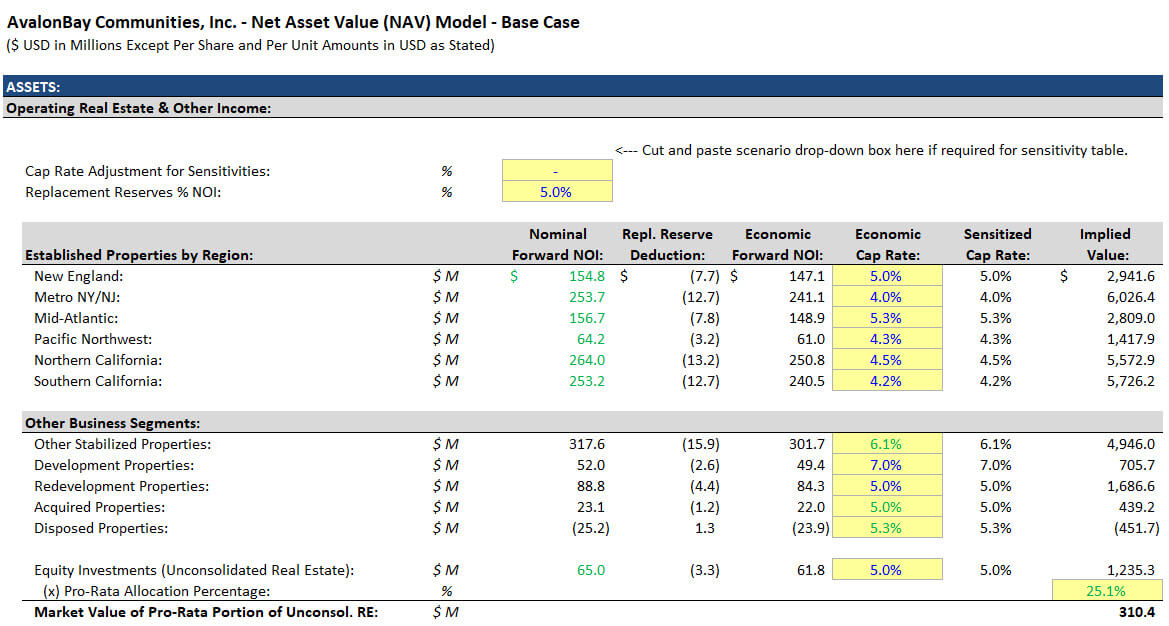Select Equity Investments economic NOI 61.8
The height and width of the screenshot is (626, 1169).
pos(811,569)
